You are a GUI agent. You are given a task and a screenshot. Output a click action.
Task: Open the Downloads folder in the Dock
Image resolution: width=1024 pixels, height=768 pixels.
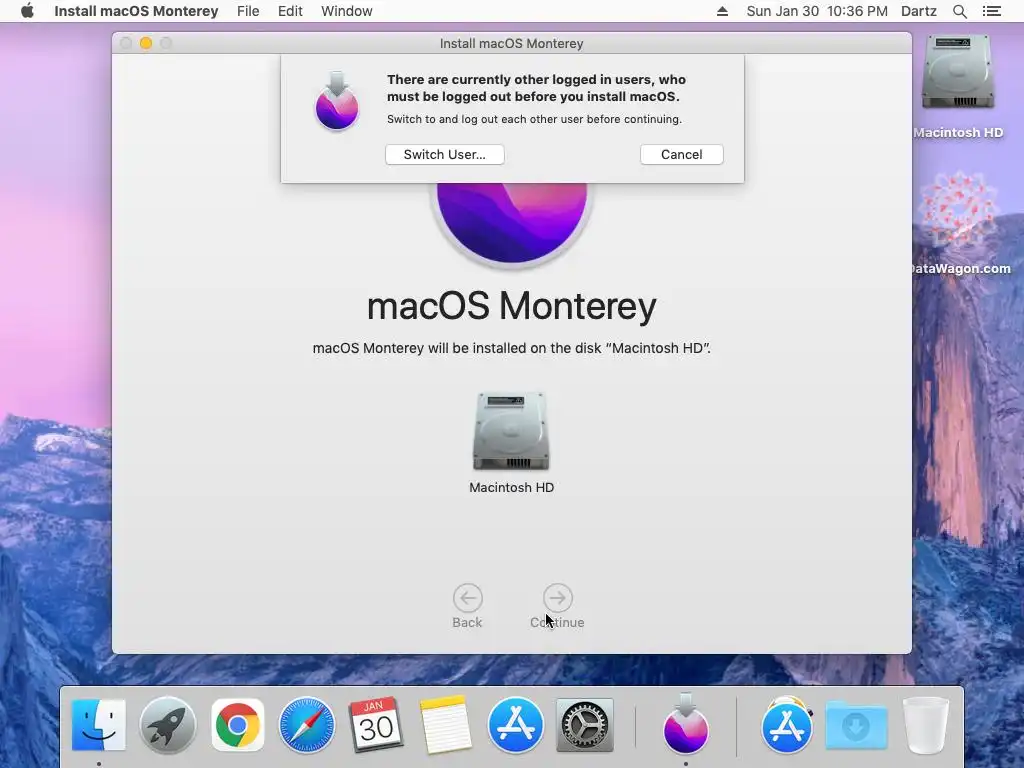click(856, 725)
